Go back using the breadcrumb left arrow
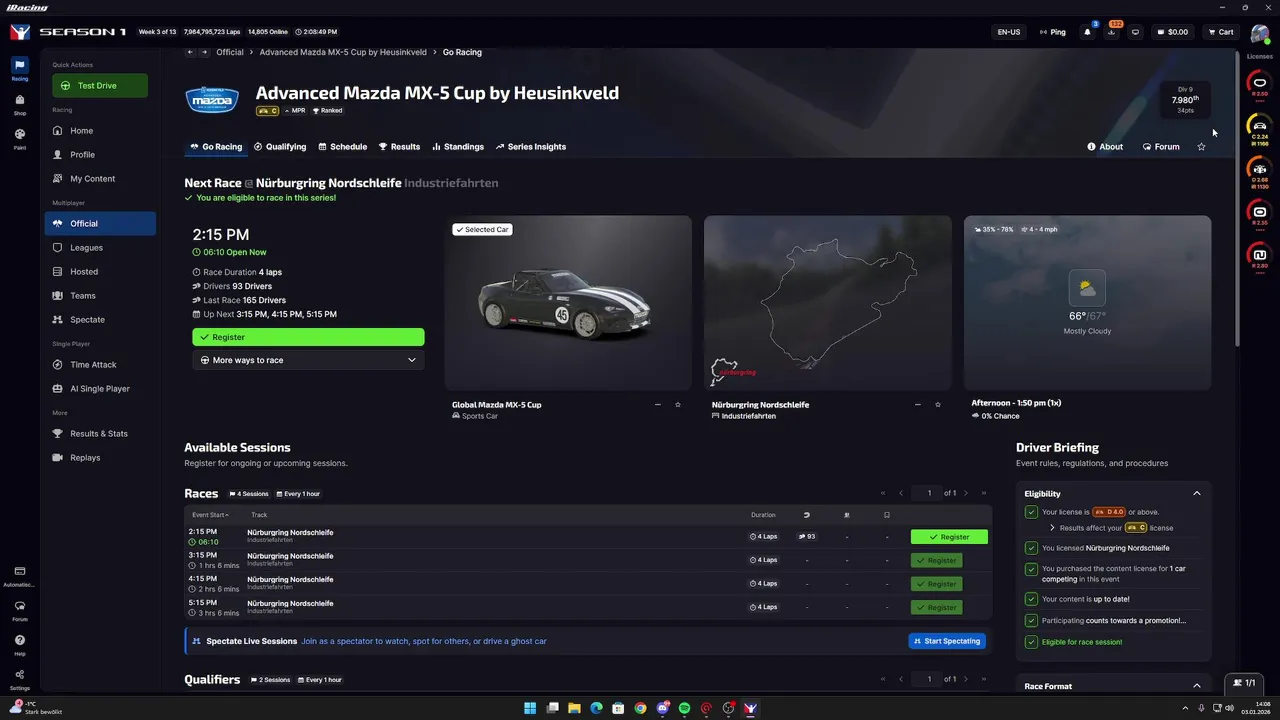This screenshot has width=1280, height=720. (189, 52)
